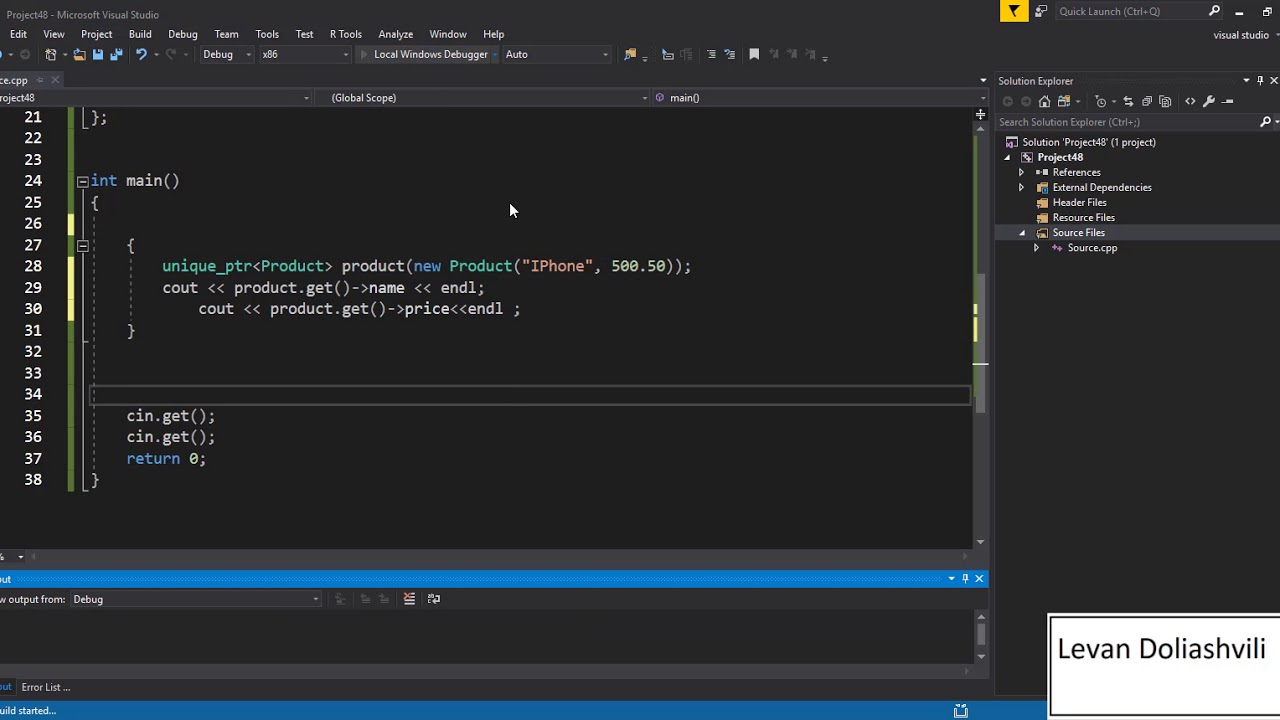The height and width of the screenshot is (720, 1280).
Task: Click the notifications filter flag icon
Action: pyautogui.click(x=1014, y=11)
